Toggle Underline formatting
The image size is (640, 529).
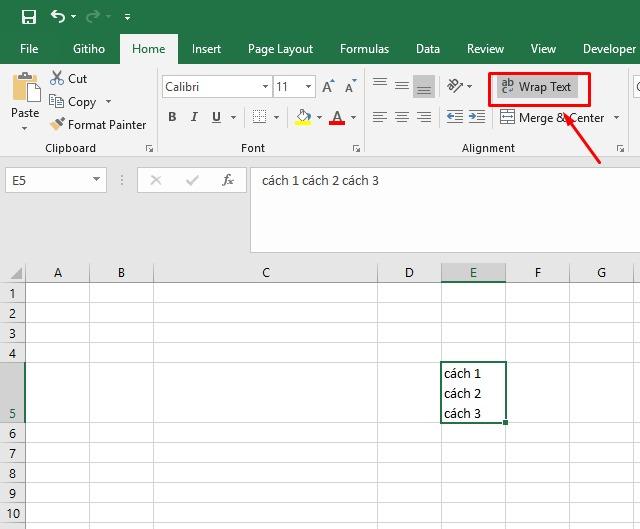[x=216, y=117]
